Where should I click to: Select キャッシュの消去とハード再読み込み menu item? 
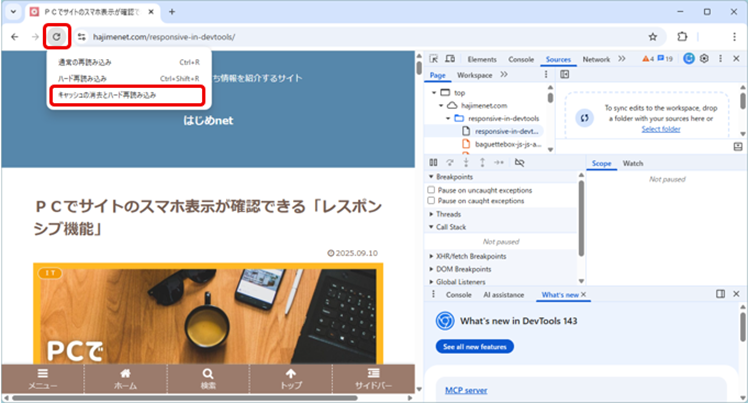pos(127,95)
